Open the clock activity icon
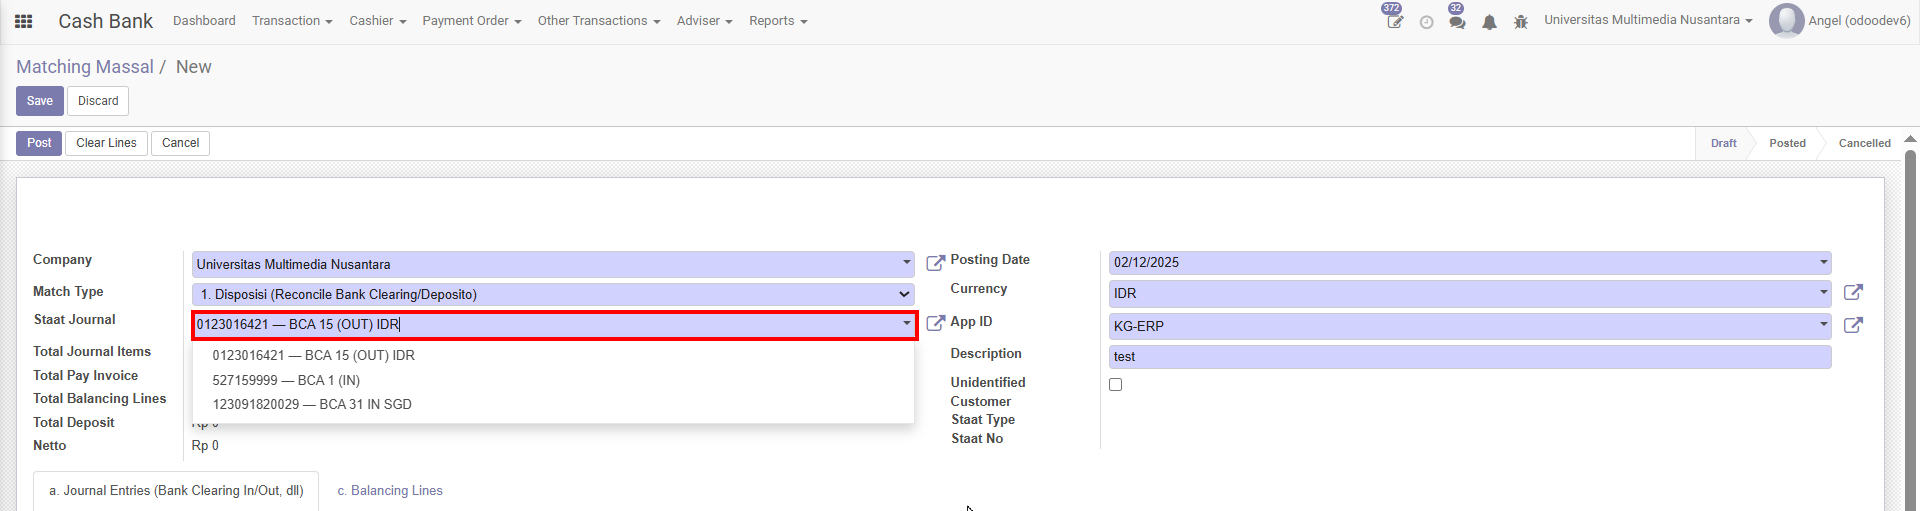Viewport: 1920px width, 511px height. pos(1426,22)
